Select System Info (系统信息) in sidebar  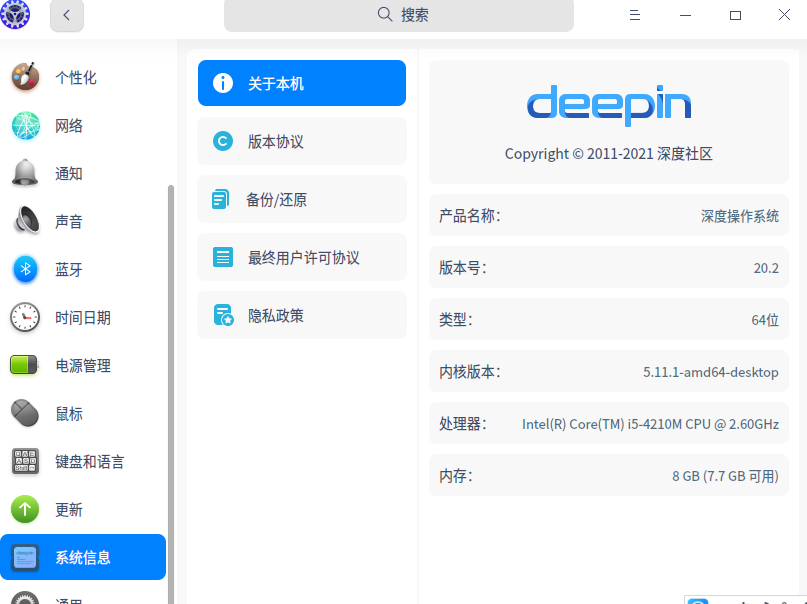[83, 557]
